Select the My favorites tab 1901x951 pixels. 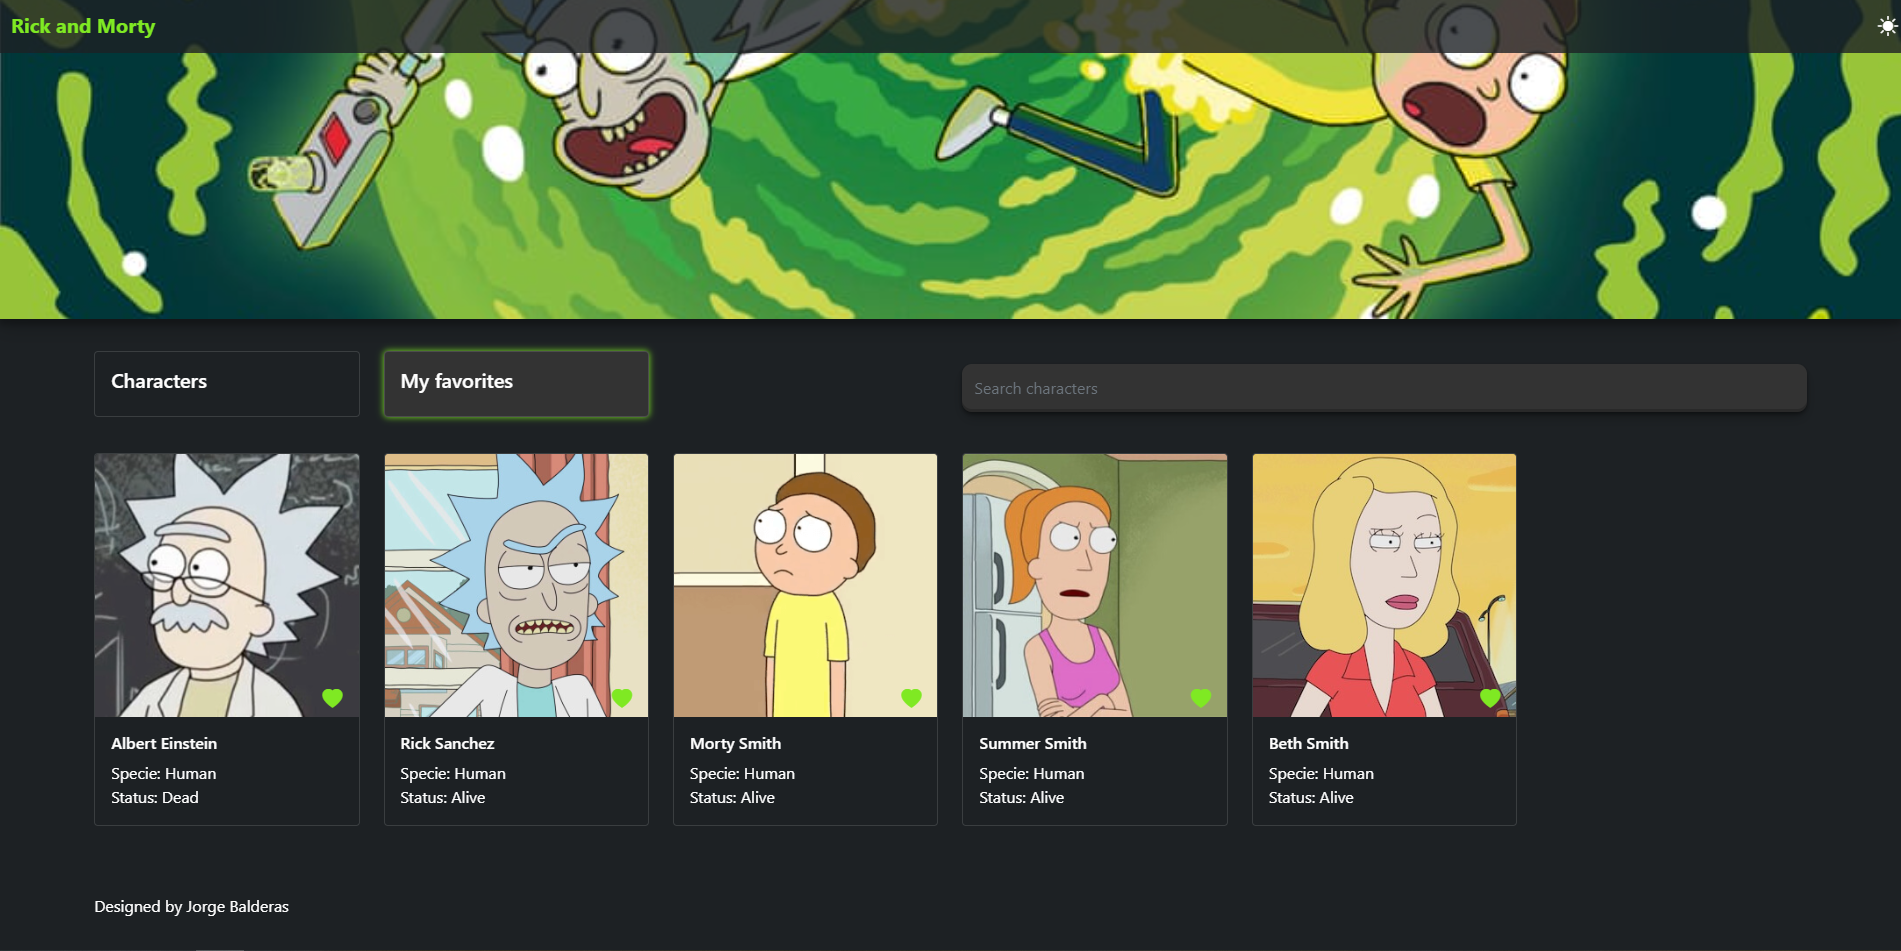(x=516, y=383)
